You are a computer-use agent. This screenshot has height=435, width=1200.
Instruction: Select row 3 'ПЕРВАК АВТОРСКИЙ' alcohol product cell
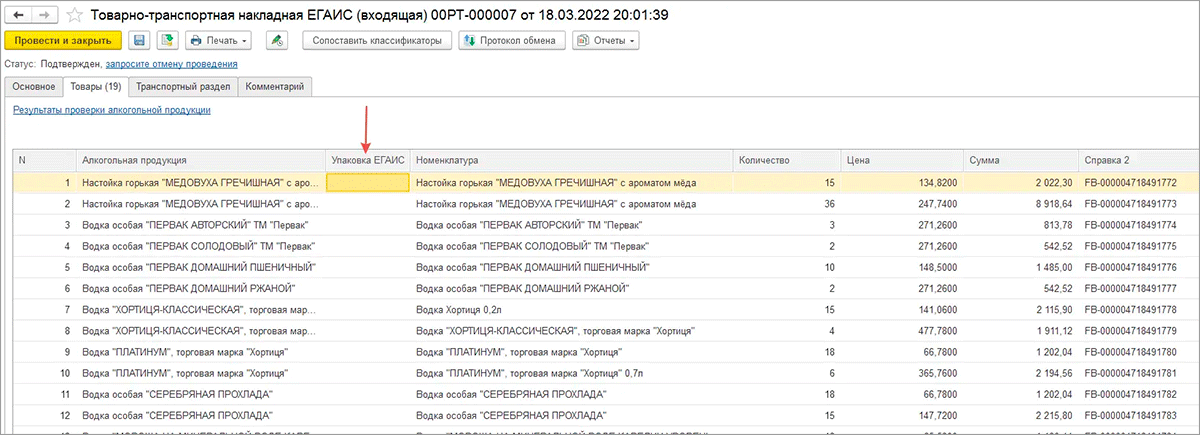tap(201, 224)
